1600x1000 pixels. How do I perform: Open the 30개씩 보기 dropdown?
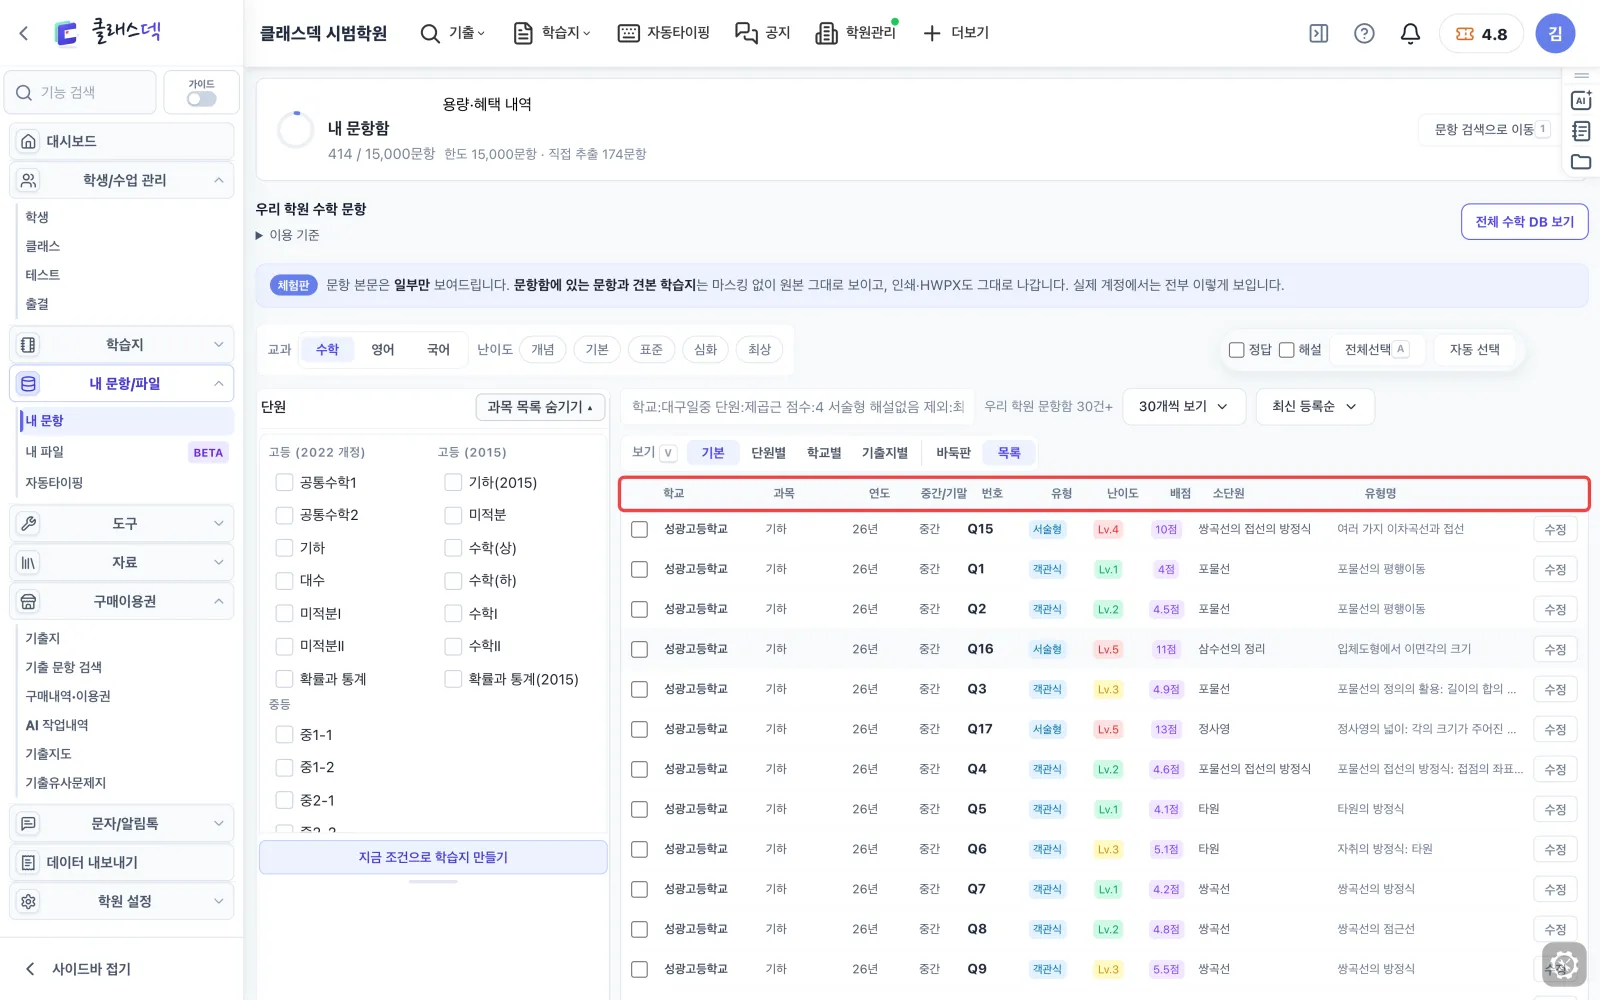click(1184, 407)
